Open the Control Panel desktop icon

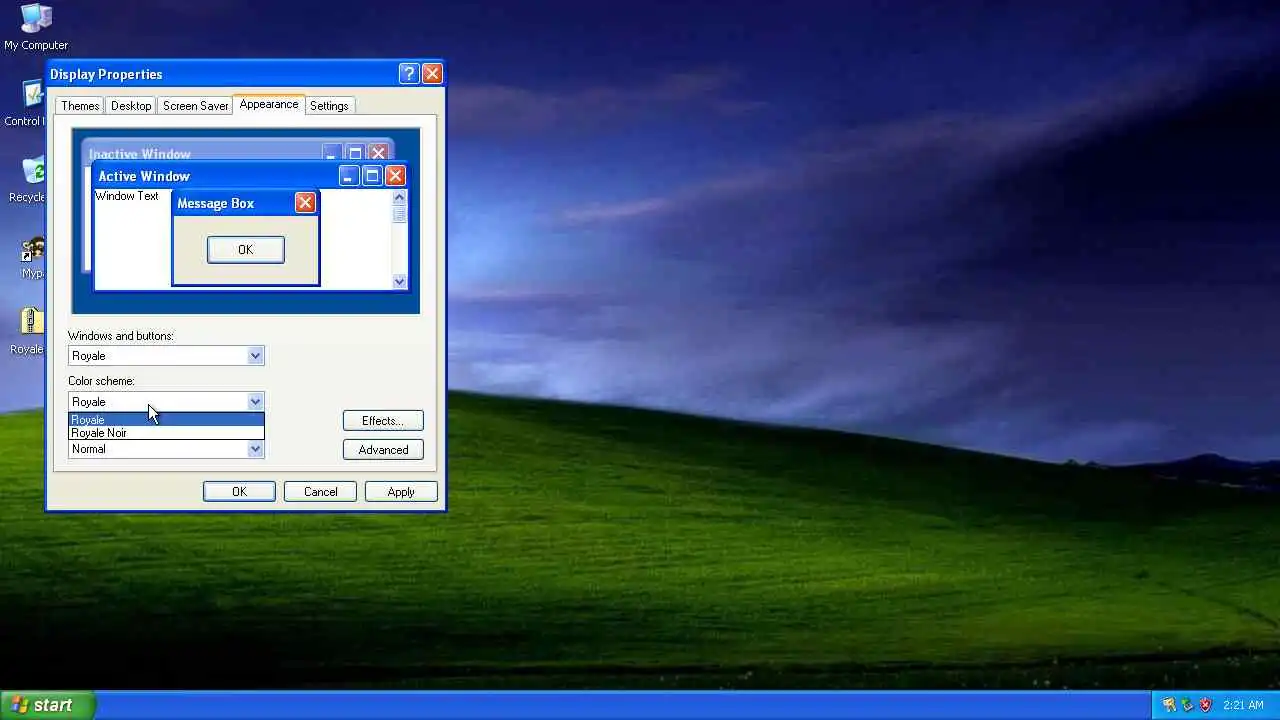[24, 103]
